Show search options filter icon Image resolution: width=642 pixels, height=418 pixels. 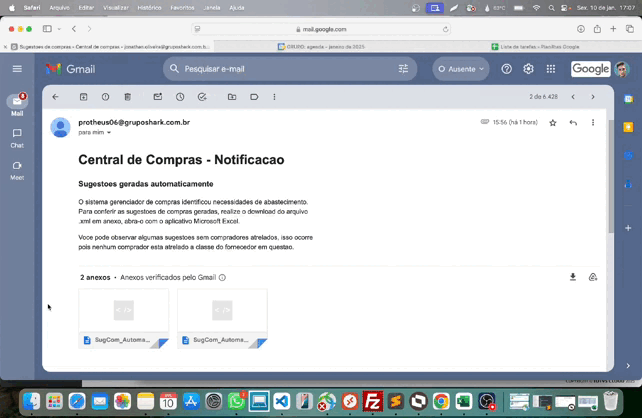pyautogui.click(x=403, y=69)
